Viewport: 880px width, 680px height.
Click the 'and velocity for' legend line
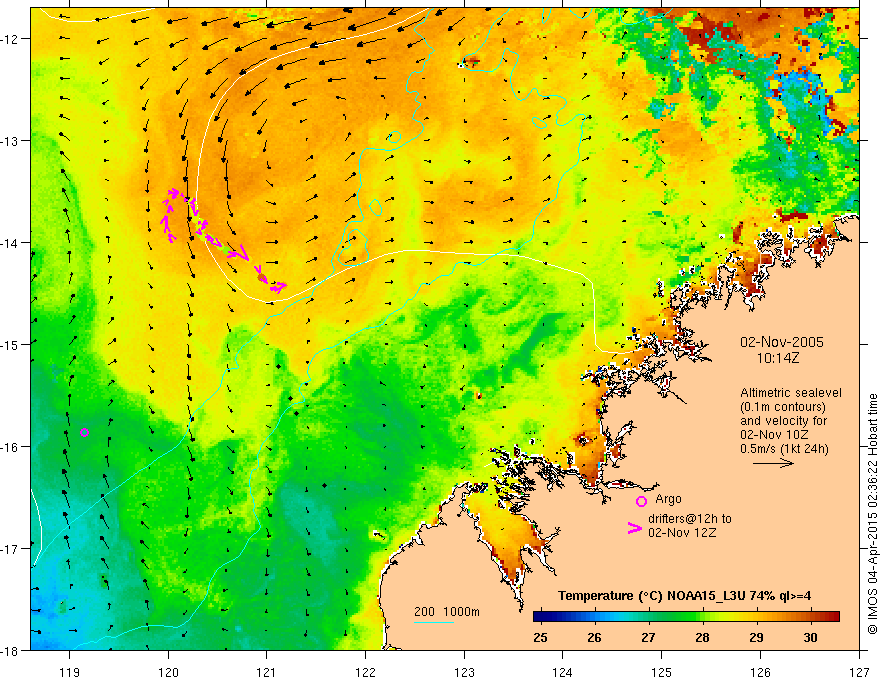point(783,421)
